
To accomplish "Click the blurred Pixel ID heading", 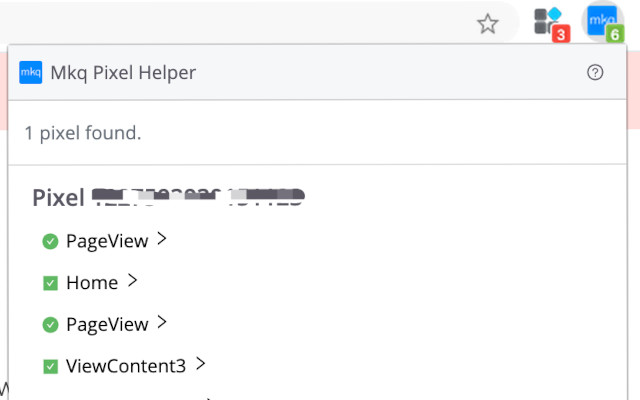I will 168,197.
